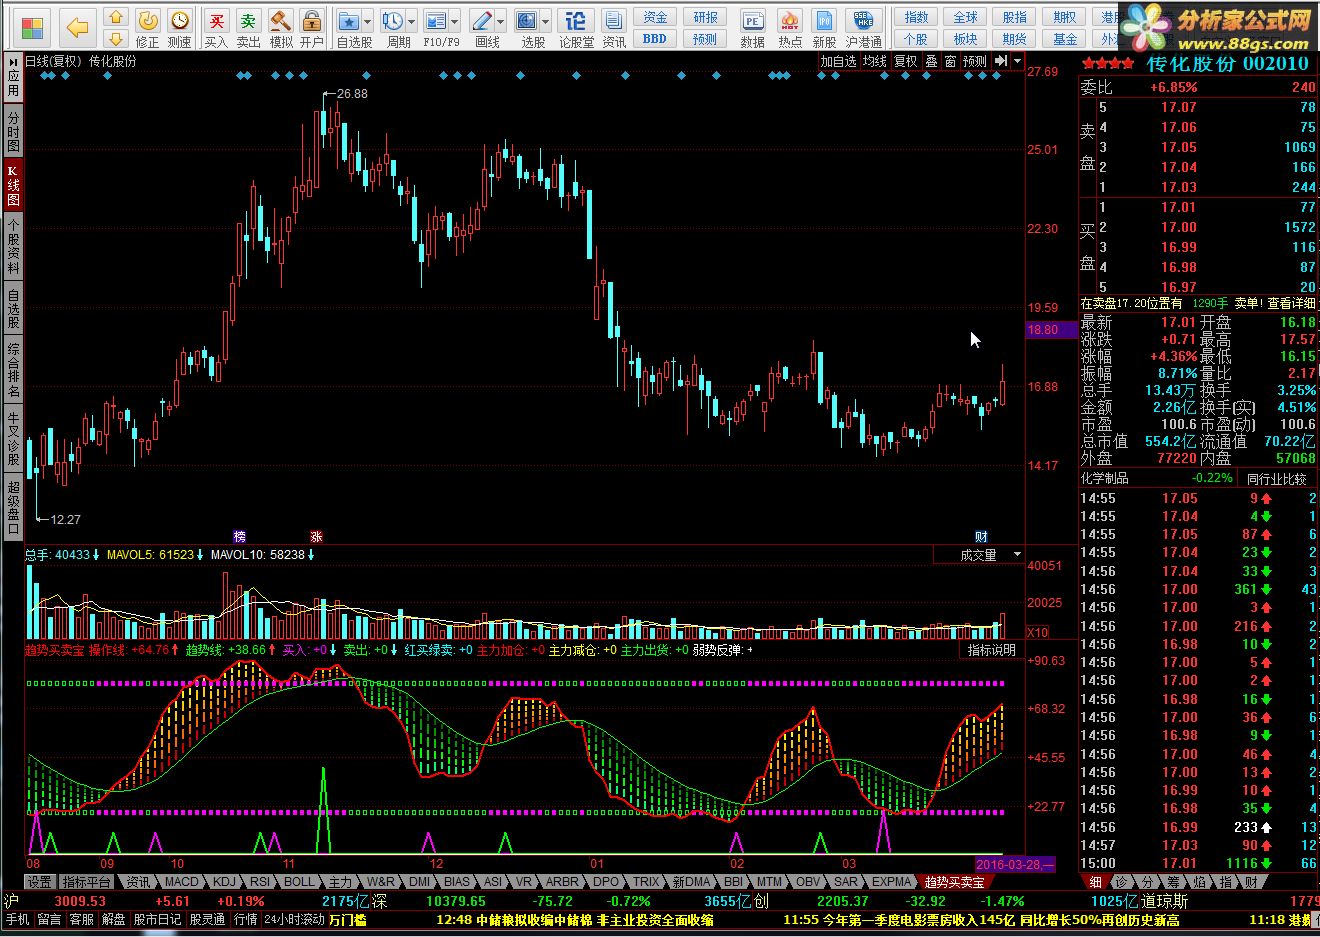Expand 总手 volume arrow indicator

[97, 555]
